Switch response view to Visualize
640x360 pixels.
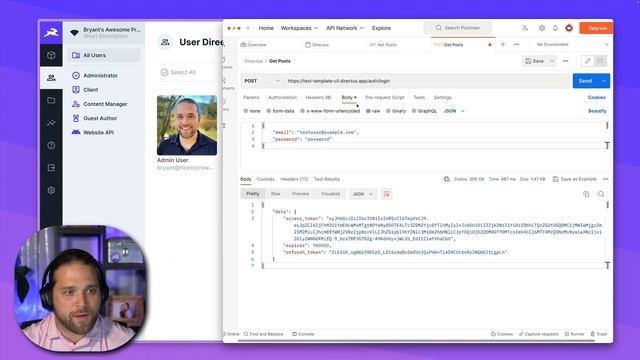330,194
